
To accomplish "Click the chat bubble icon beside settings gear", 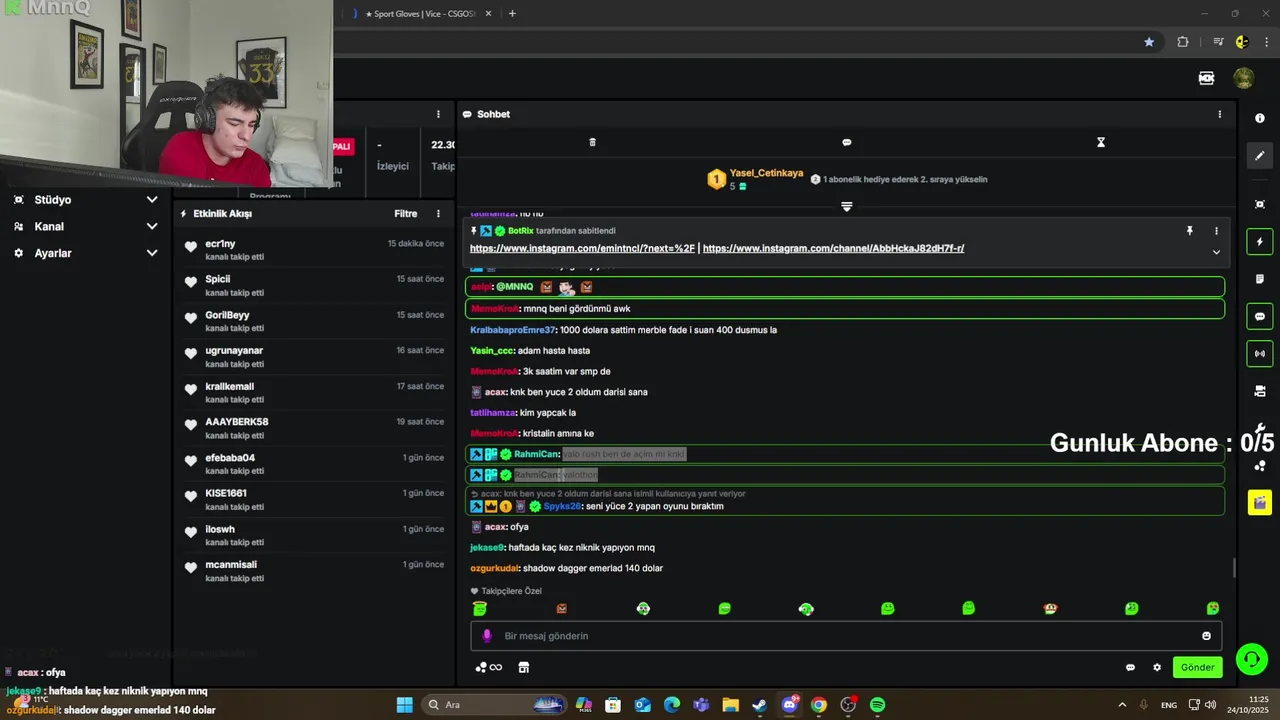I will [1130, 667].
